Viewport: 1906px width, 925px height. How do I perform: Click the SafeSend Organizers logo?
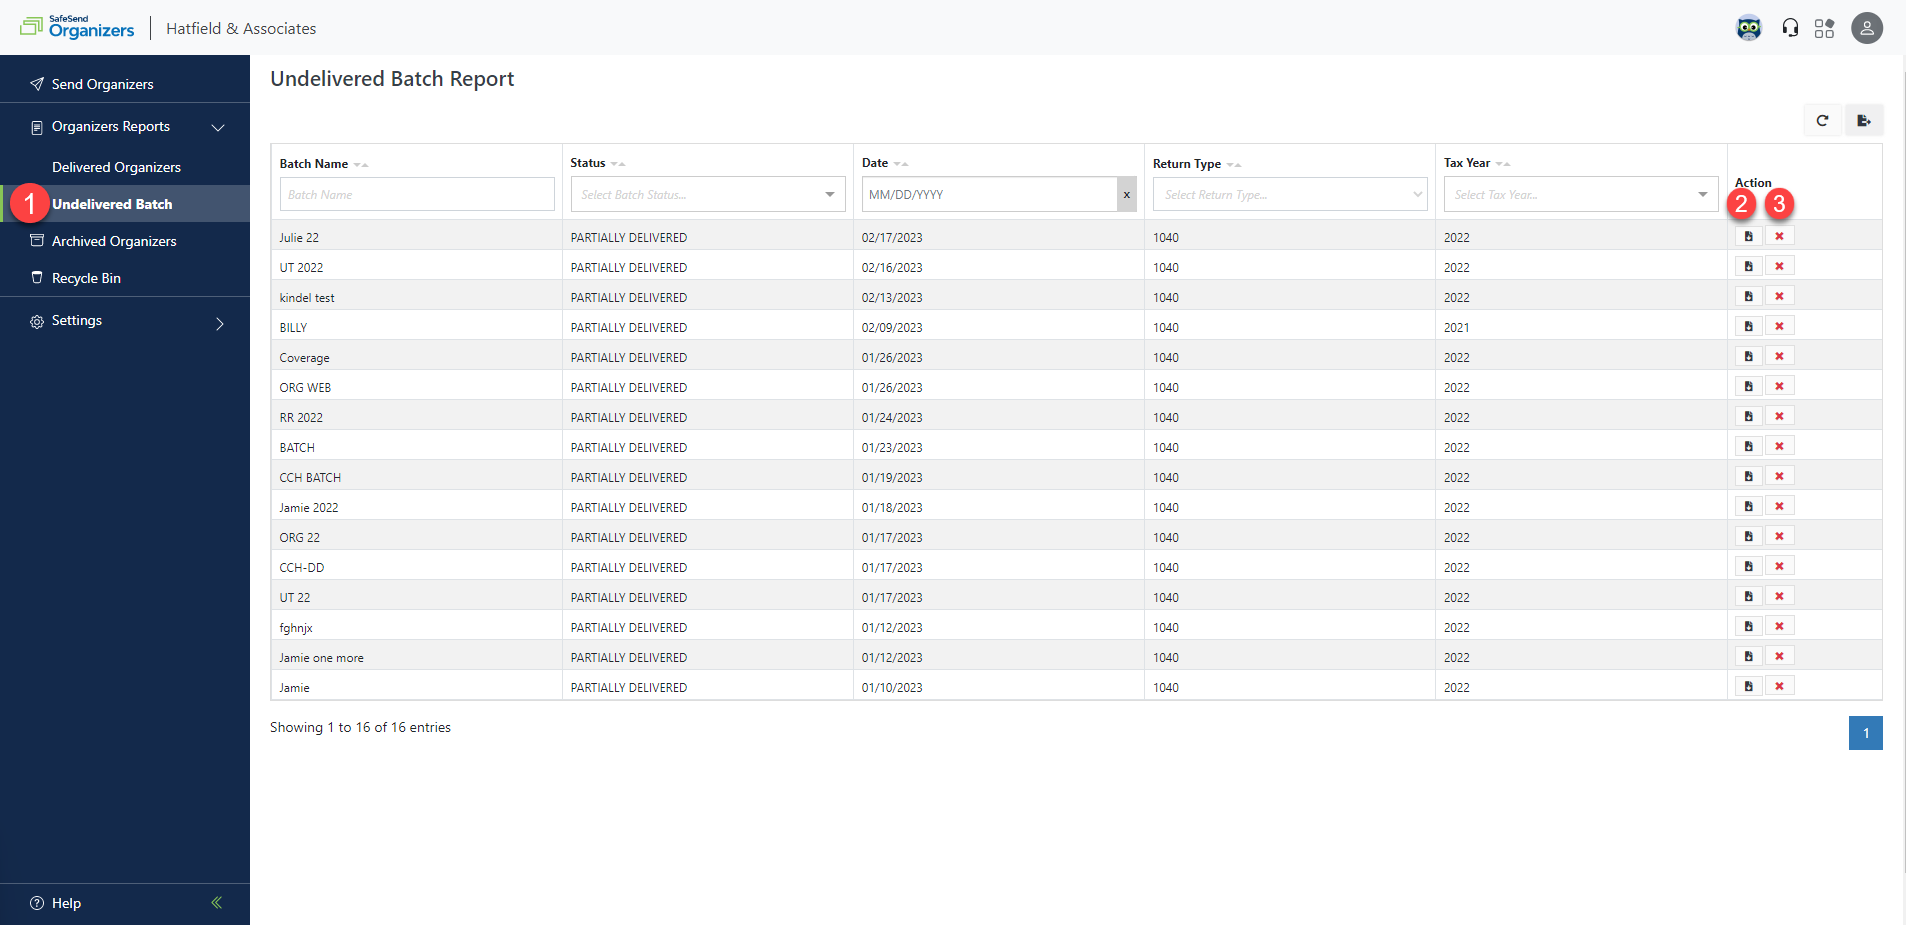pos(77,27)
